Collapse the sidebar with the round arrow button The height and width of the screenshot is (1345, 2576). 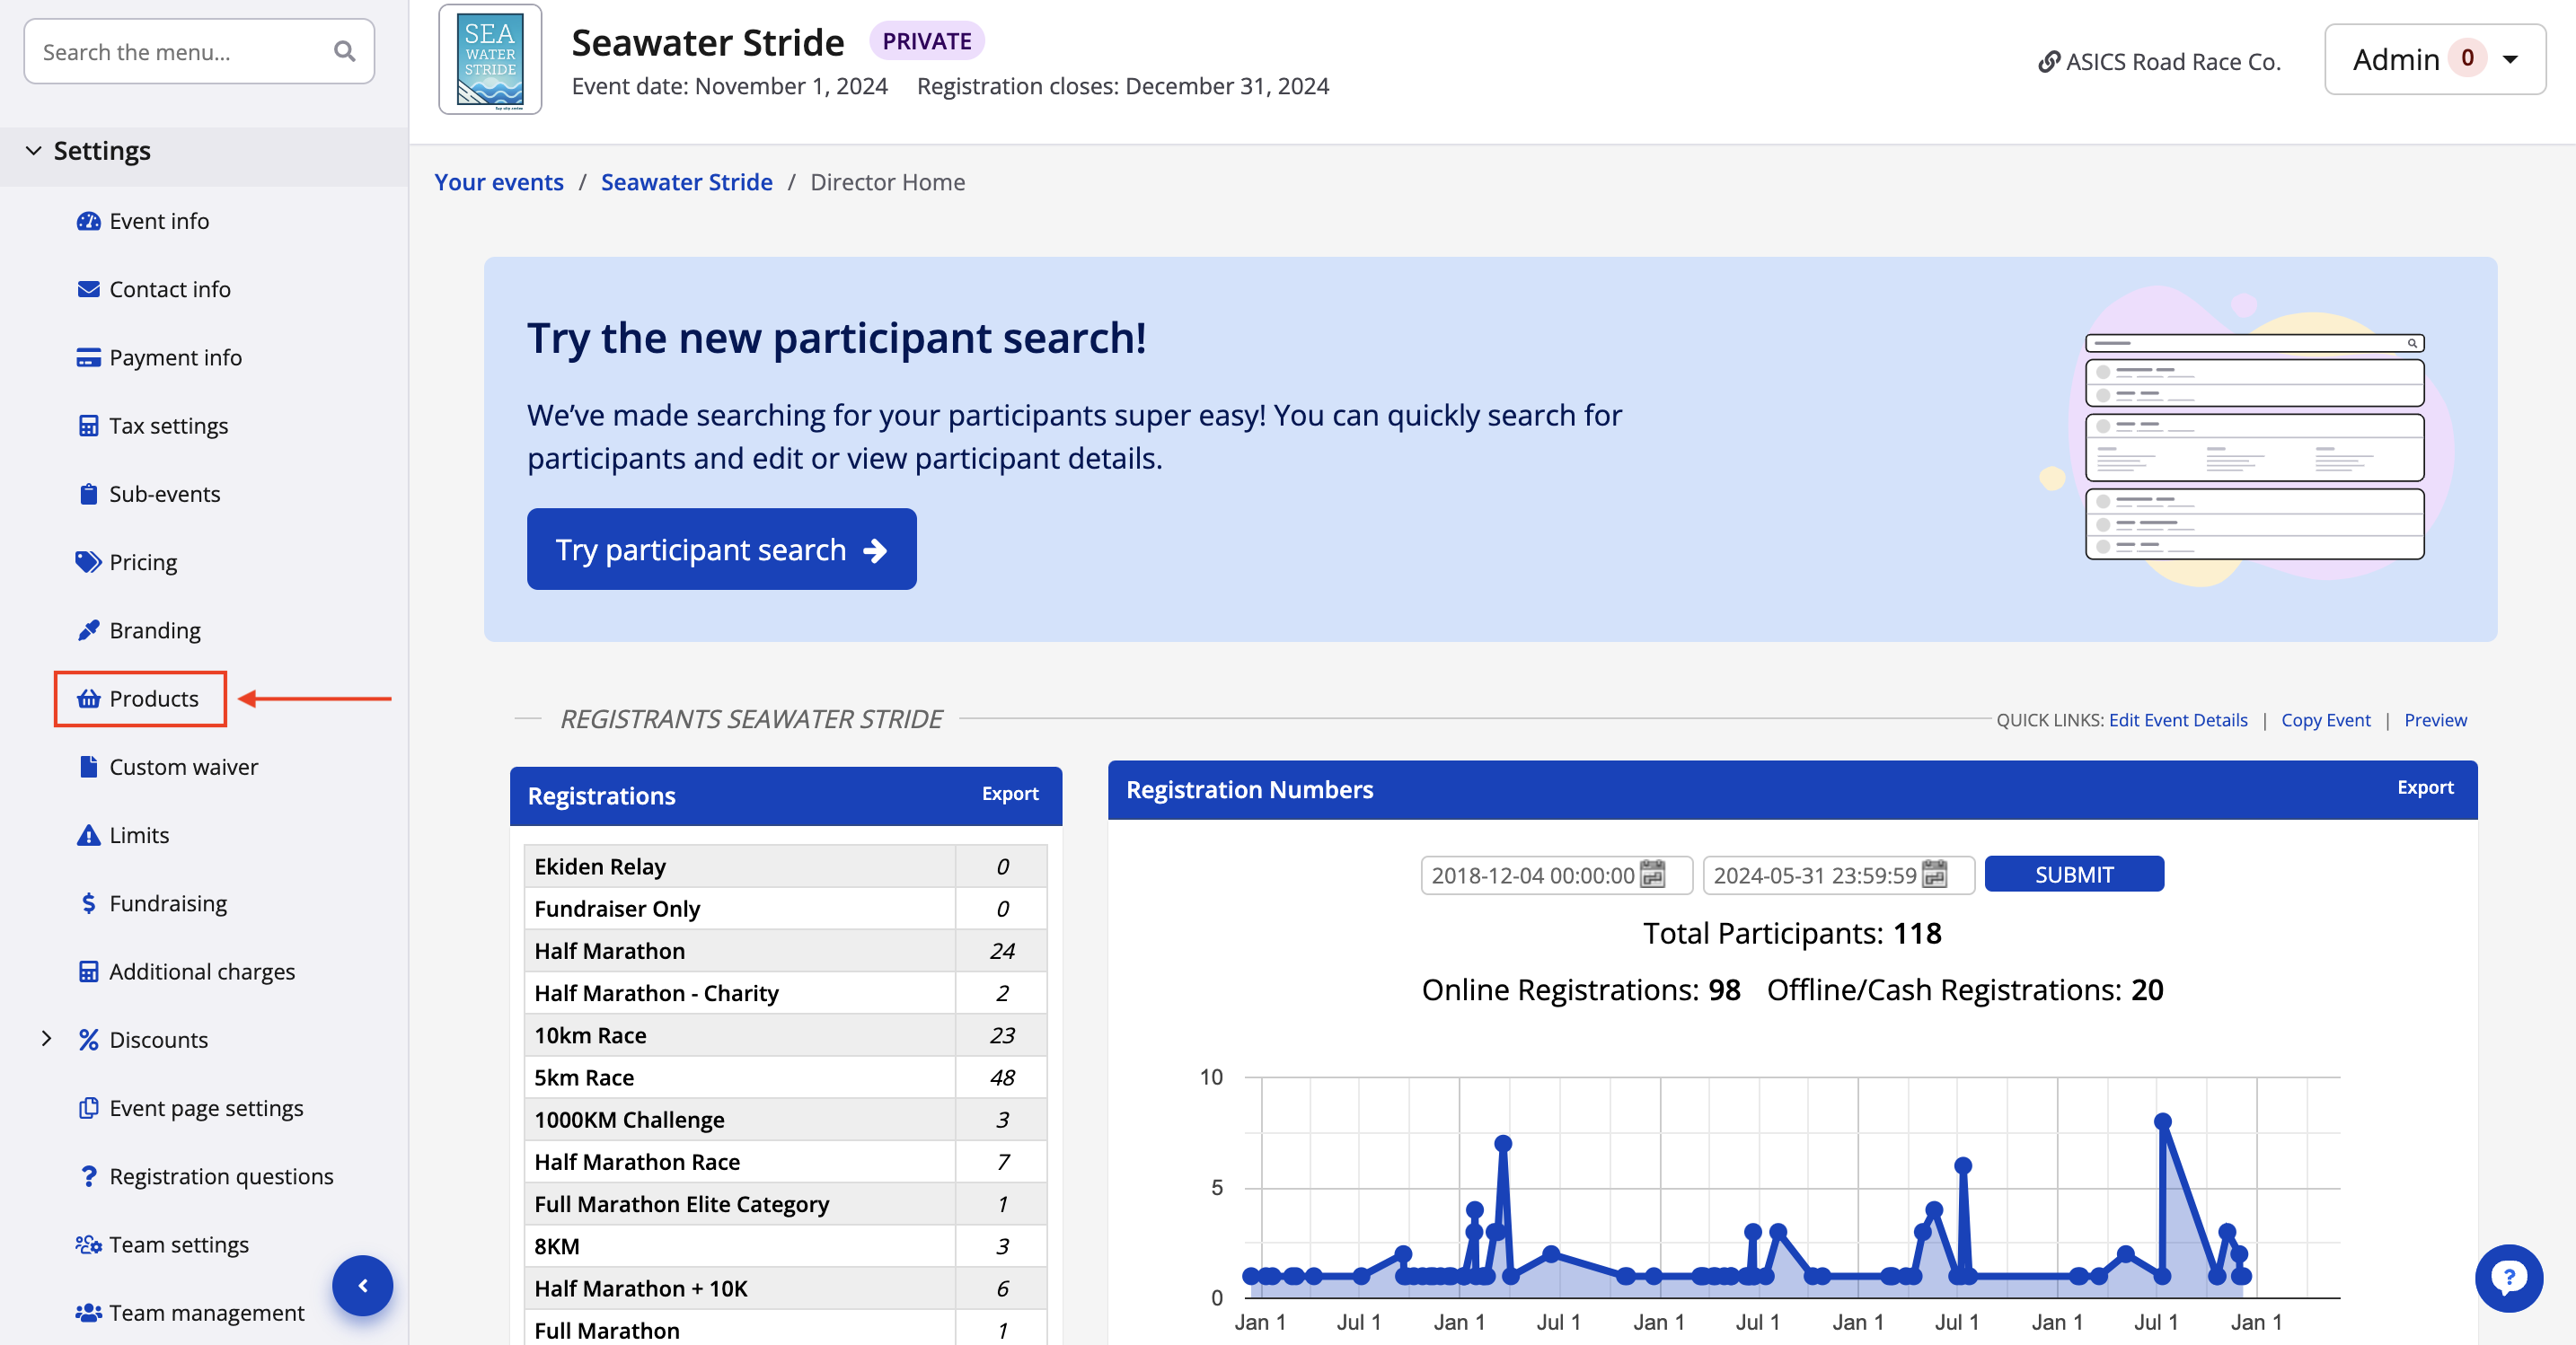coord(362,1286)
